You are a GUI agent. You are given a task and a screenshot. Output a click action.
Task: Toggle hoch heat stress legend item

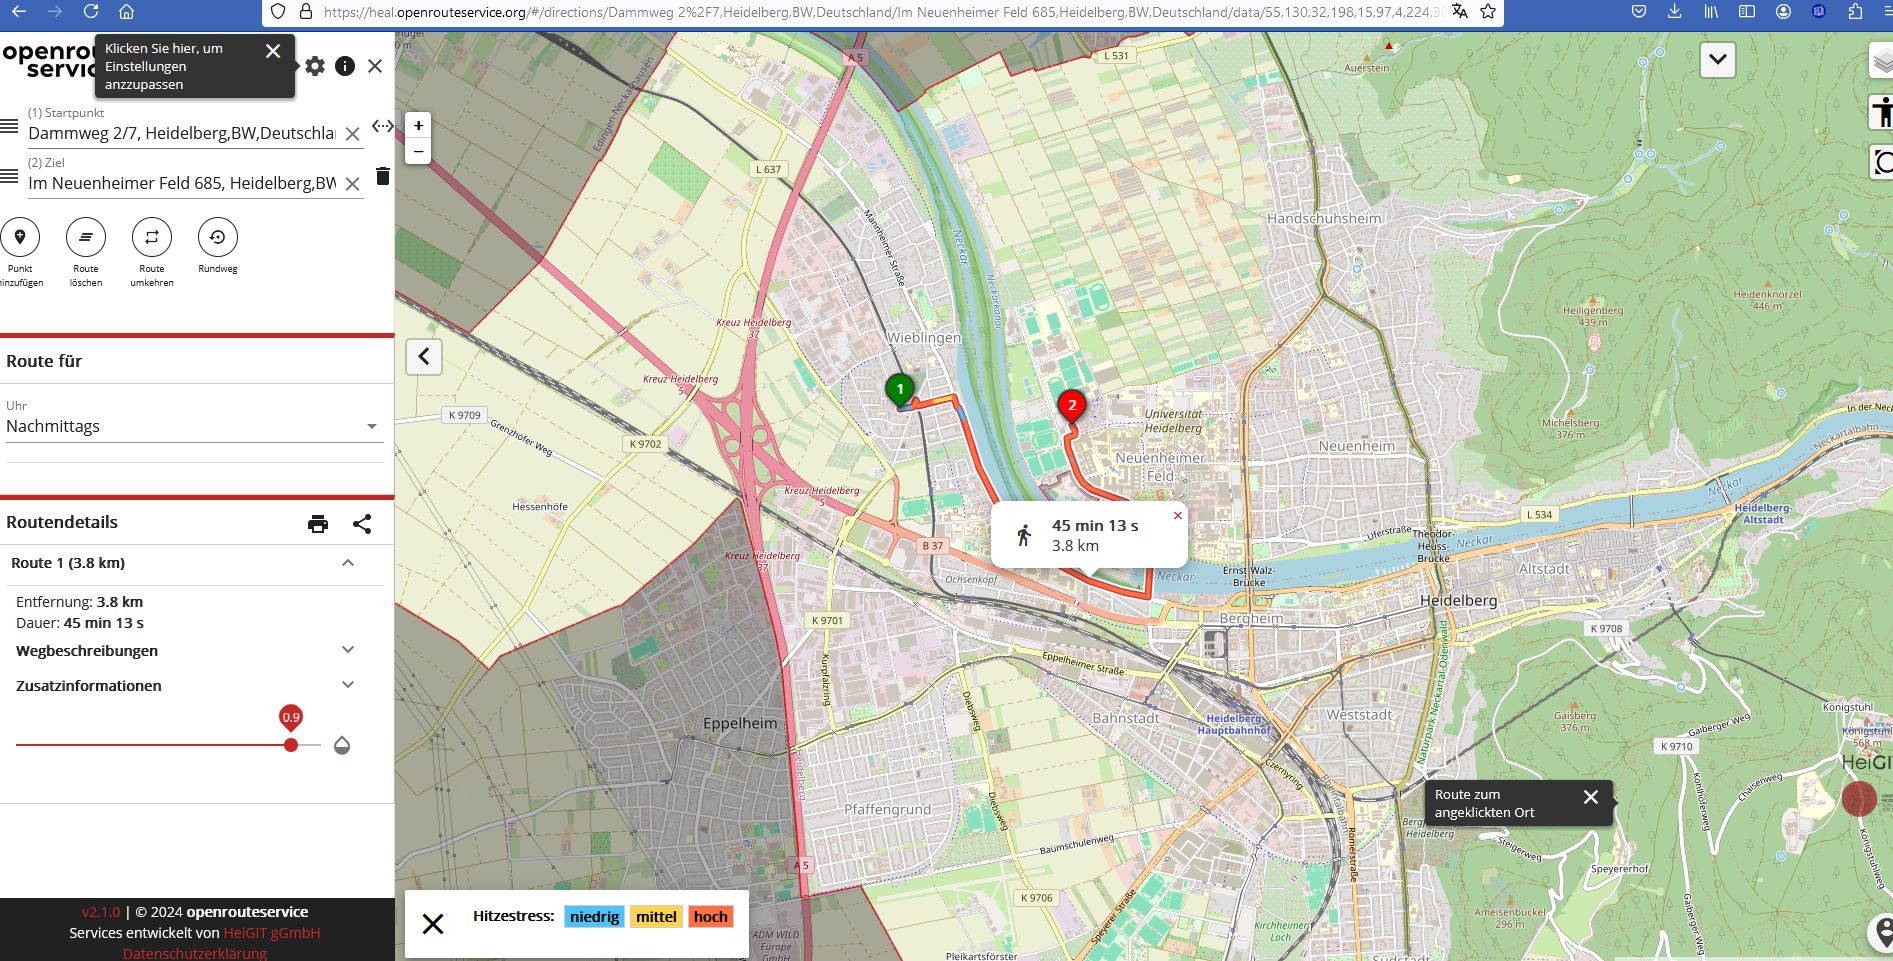710,917
